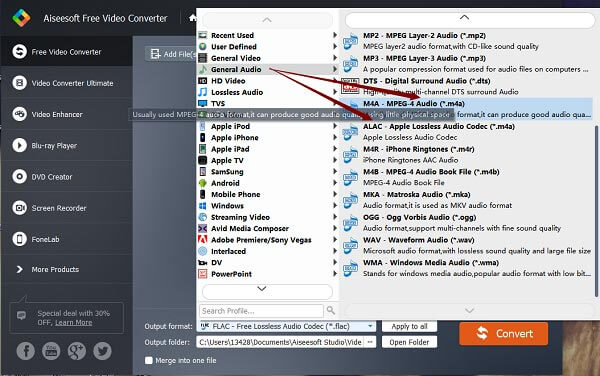Select OGG Vorbis Audio format
600x376 pixels.
466,223
